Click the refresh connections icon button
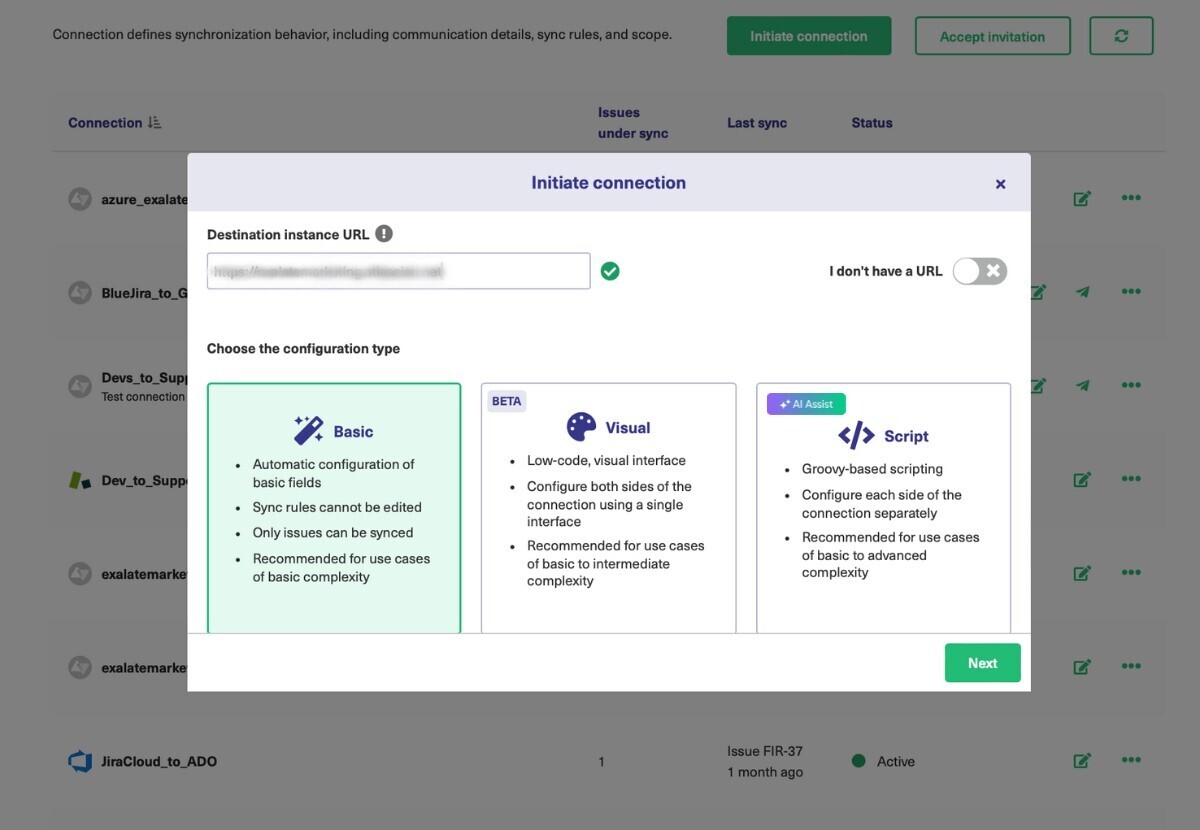This screenshot has height=830, width=1200. click(x=1121, y=36)
